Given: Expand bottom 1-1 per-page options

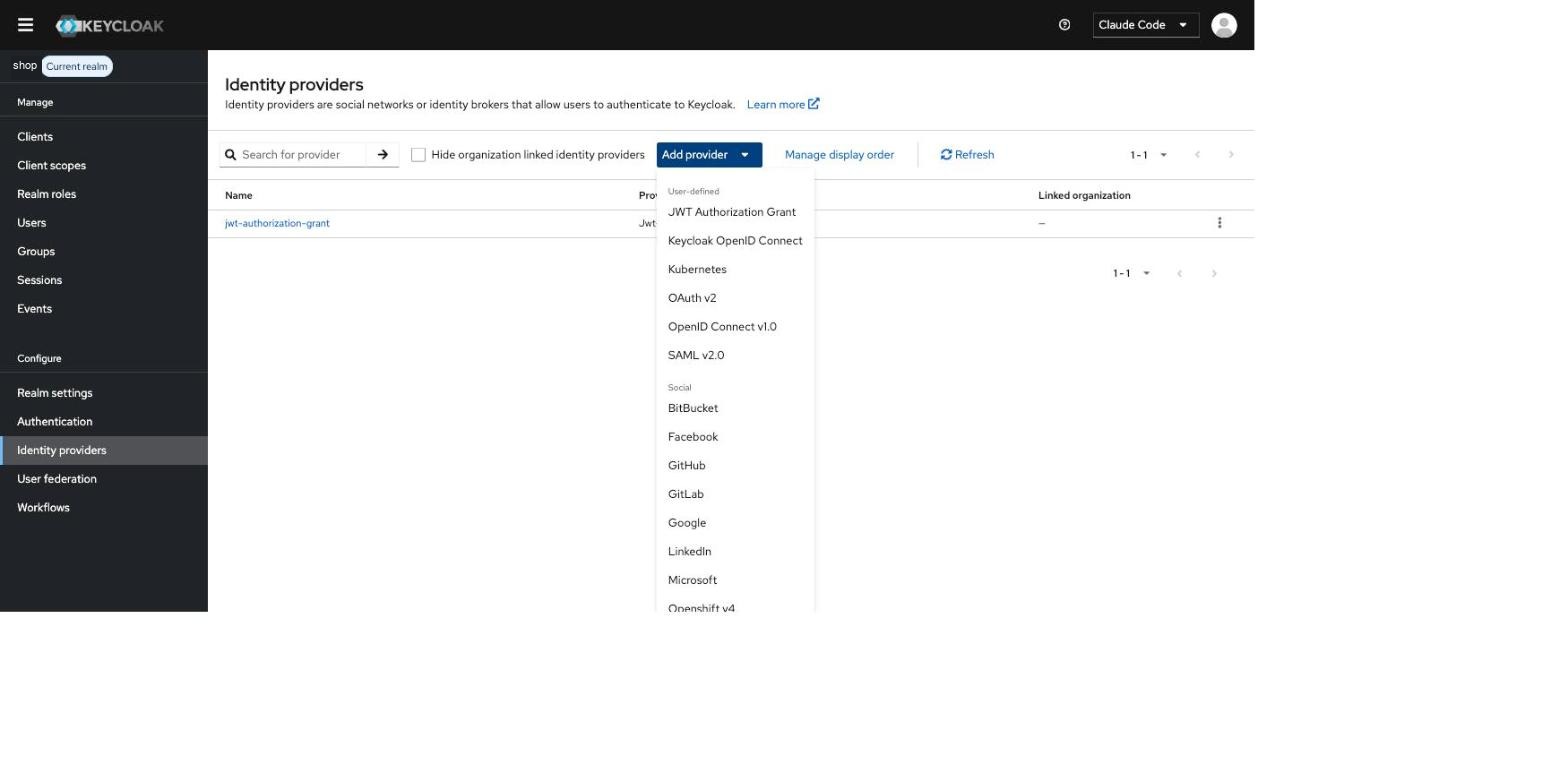Looking at the screenshot, I should tap(1131, 273).
